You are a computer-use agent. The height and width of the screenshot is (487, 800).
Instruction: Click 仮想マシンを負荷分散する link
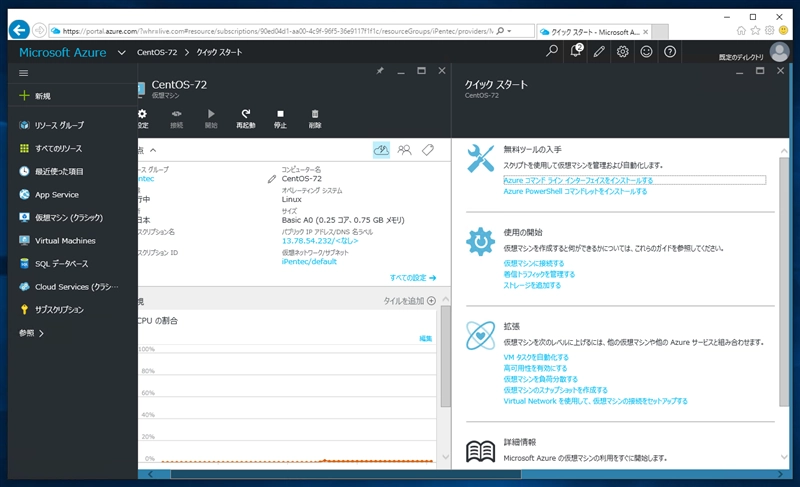(x=541, y=379)
